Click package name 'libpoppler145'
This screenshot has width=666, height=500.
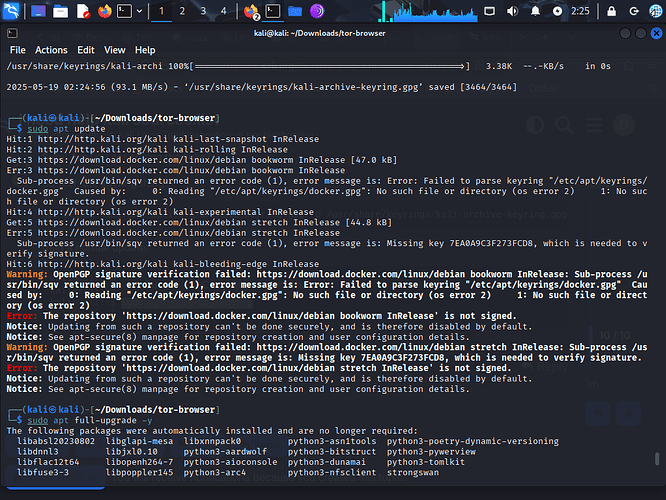[139, 472]
